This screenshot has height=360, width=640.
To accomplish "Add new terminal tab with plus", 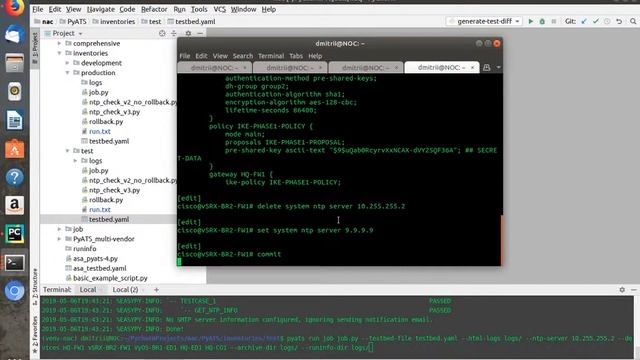I will coord(156,289).
